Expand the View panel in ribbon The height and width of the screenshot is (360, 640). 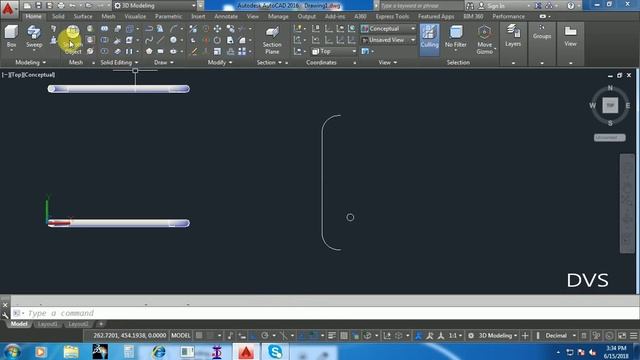tap(387, 62)
